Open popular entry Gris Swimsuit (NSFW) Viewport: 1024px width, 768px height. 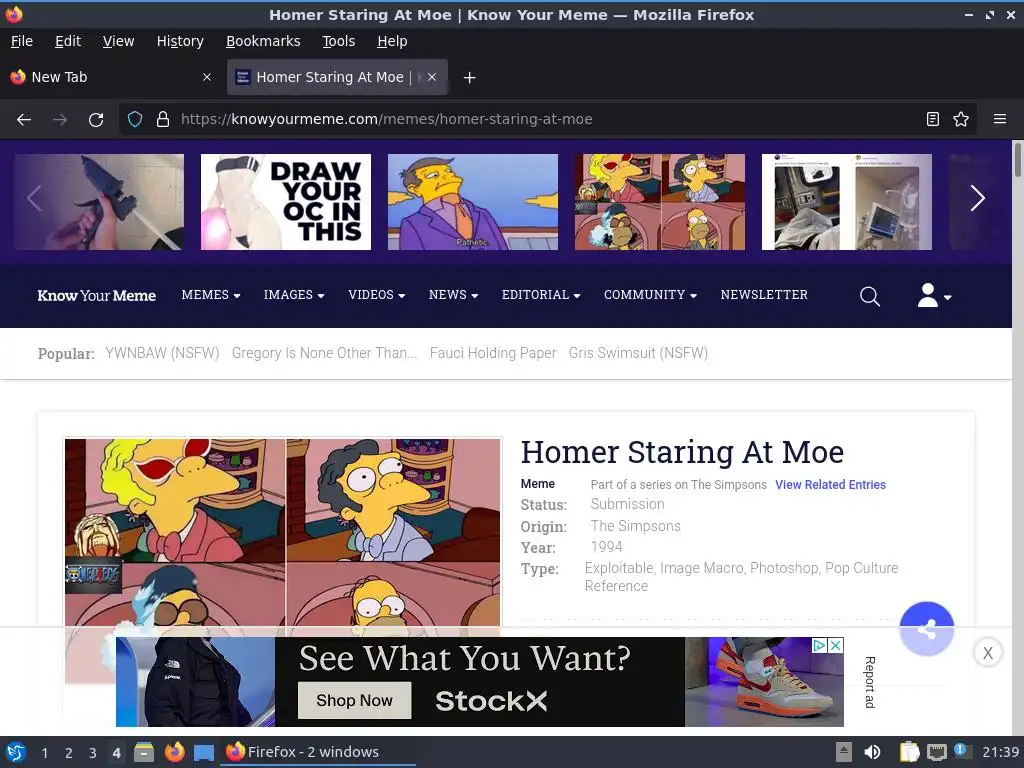click(x=638, y=353)
